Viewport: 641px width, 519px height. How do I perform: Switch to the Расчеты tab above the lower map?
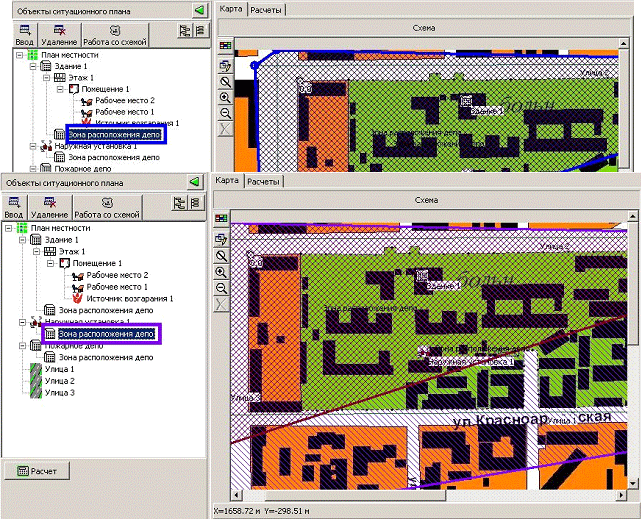tap(265, 181)
